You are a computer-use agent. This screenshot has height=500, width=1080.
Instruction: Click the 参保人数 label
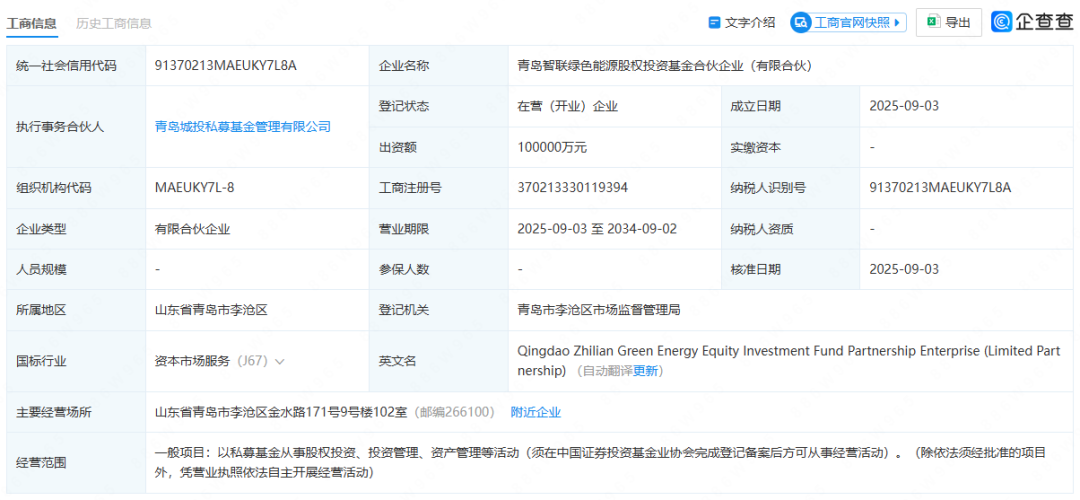pyautogui.click(x=404, y=269)
